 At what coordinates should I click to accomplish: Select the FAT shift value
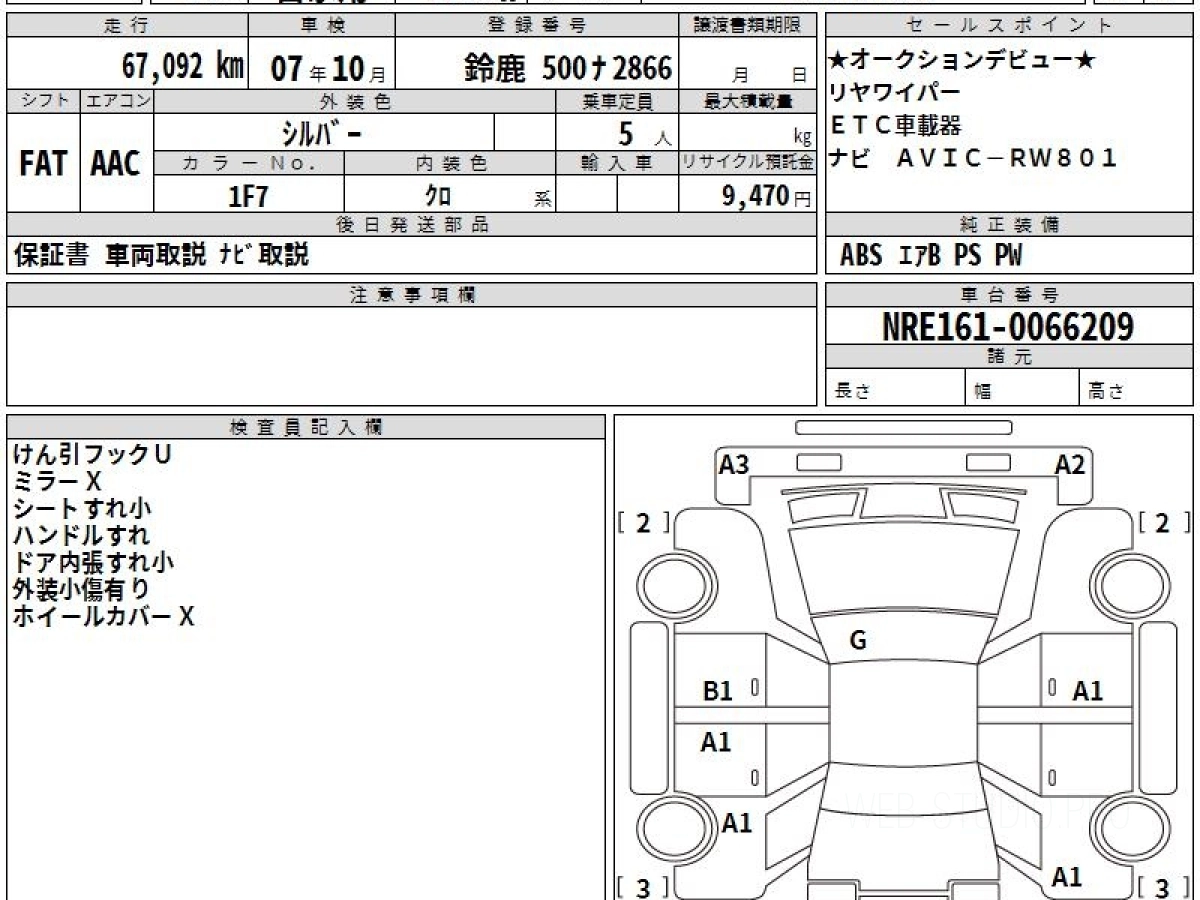42,164
